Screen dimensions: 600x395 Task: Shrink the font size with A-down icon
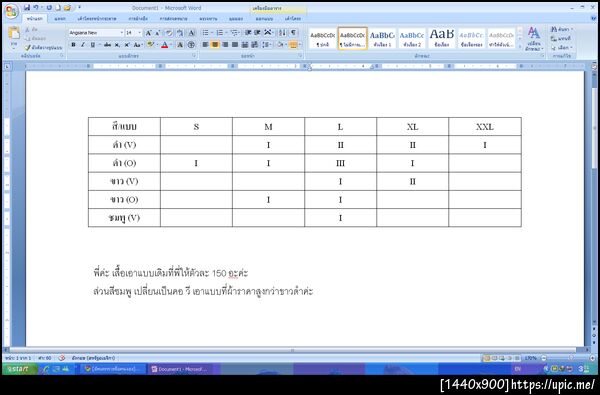click(157, 33)
